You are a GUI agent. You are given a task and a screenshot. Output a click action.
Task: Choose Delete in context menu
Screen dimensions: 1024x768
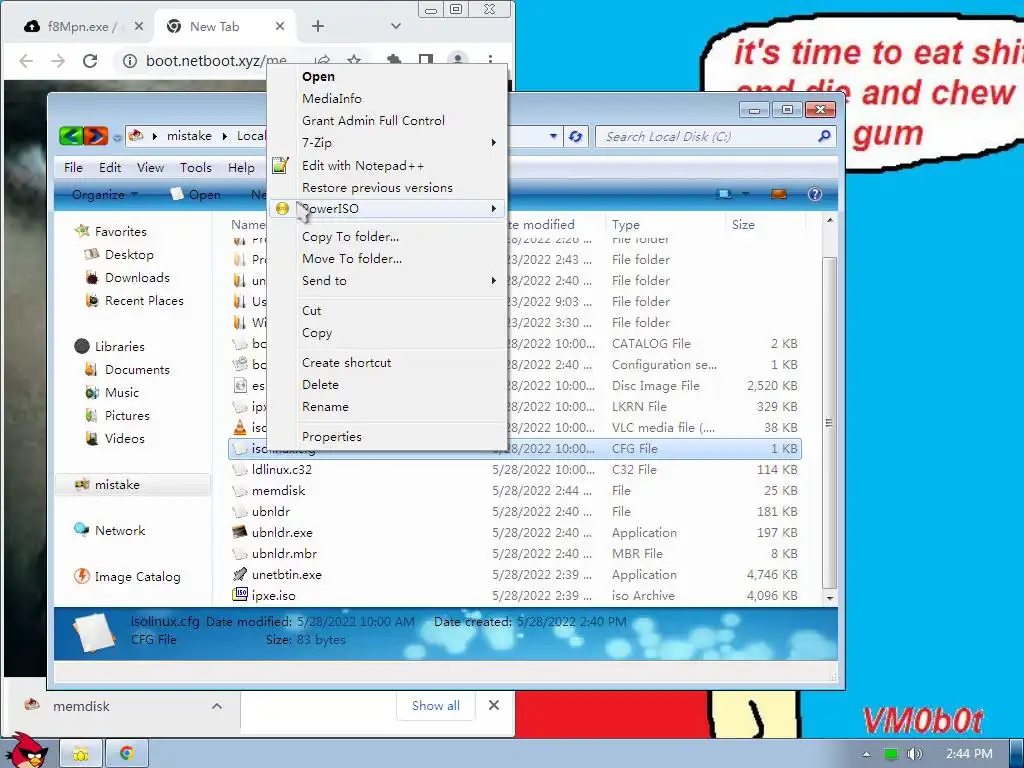[387, 385]
